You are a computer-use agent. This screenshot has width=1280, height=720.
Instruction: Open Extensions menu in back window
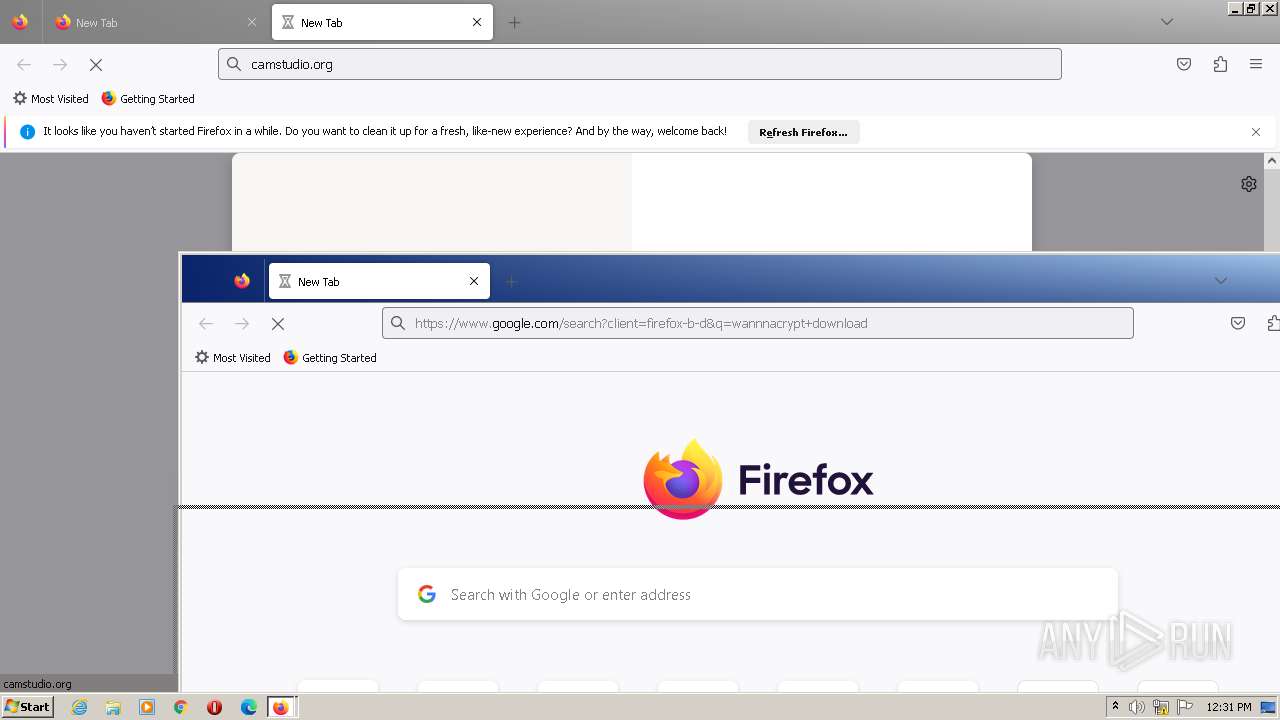(1220, 64)
